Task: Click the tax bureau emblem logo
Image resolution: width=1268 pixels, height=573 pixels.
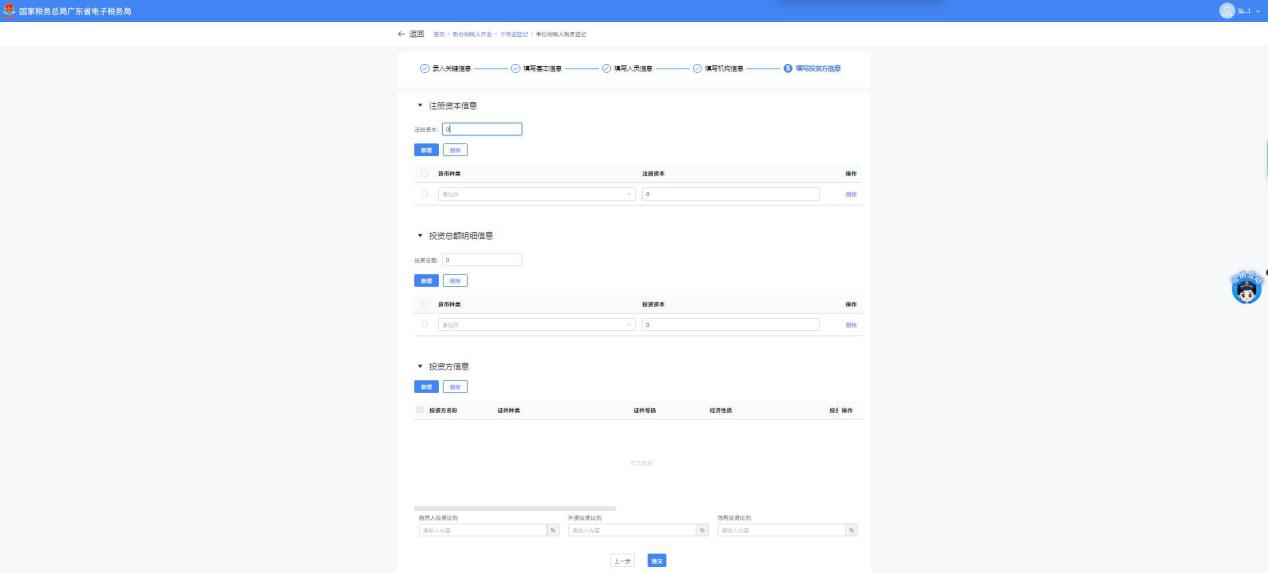Action: pyautogui.click(x=9, y=11)
